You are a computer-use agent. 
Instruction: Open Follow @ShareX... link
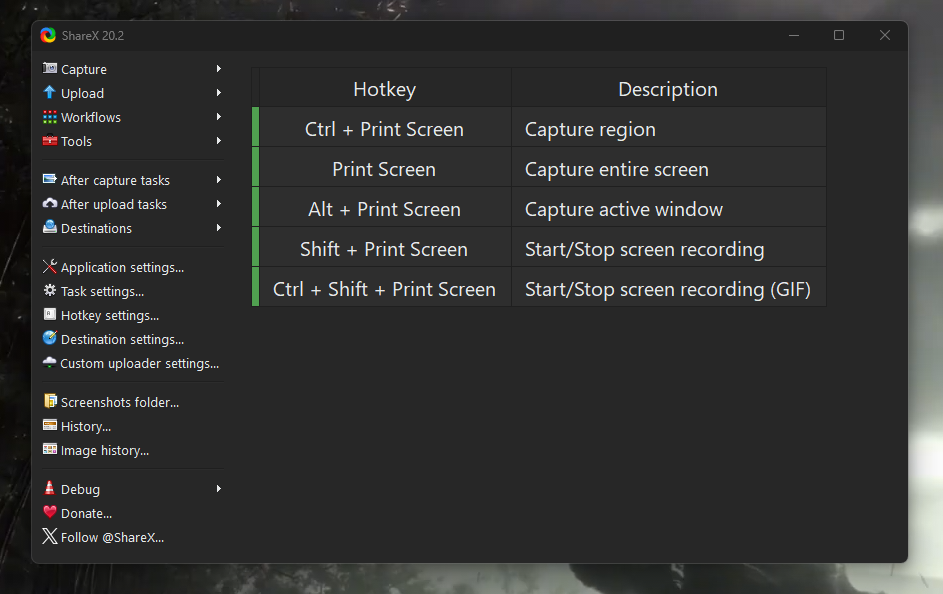[x=132, y=537]
